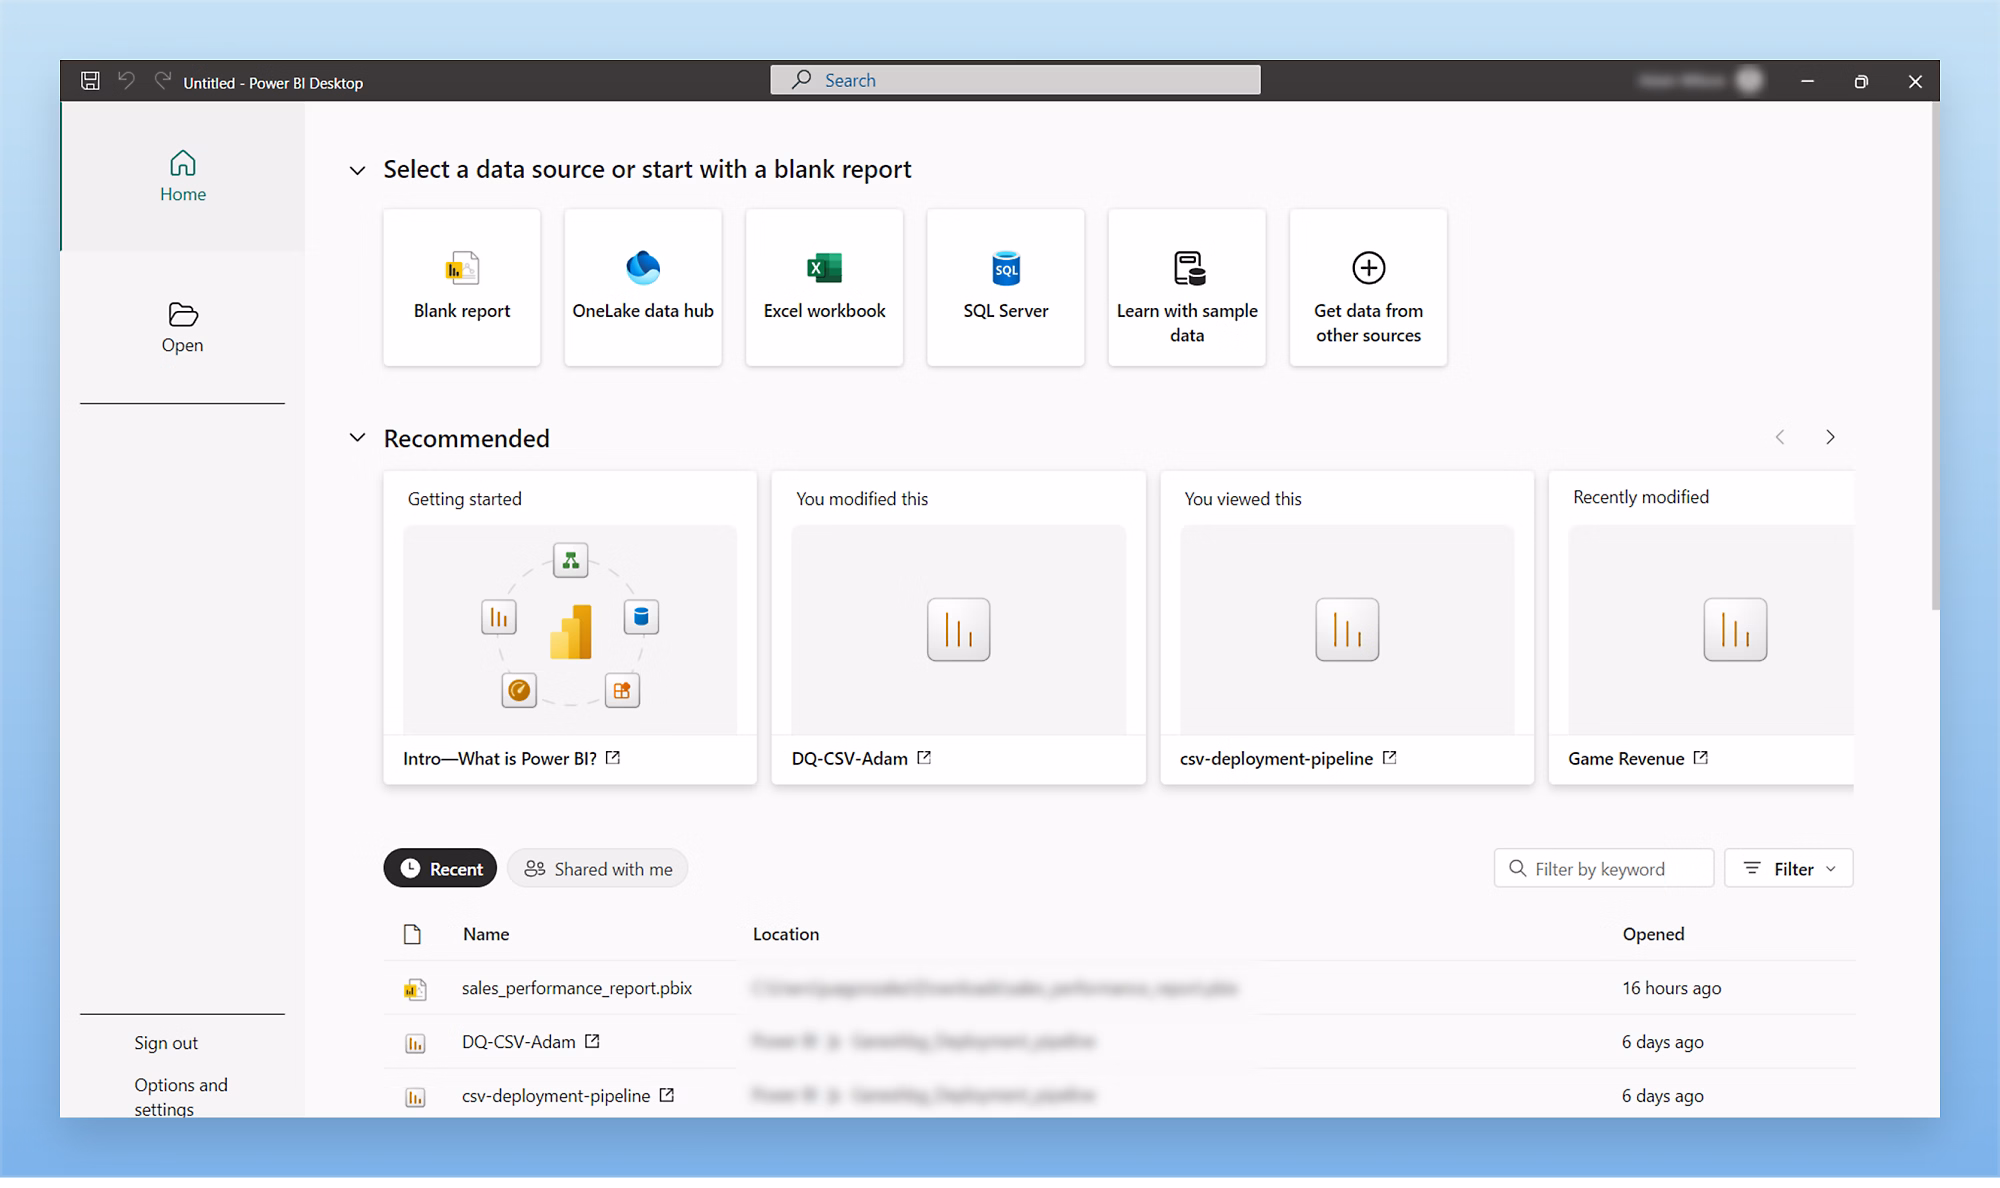Screen dimensions: 2000x1188
Task: Click Sign out
Action: 165,1042
